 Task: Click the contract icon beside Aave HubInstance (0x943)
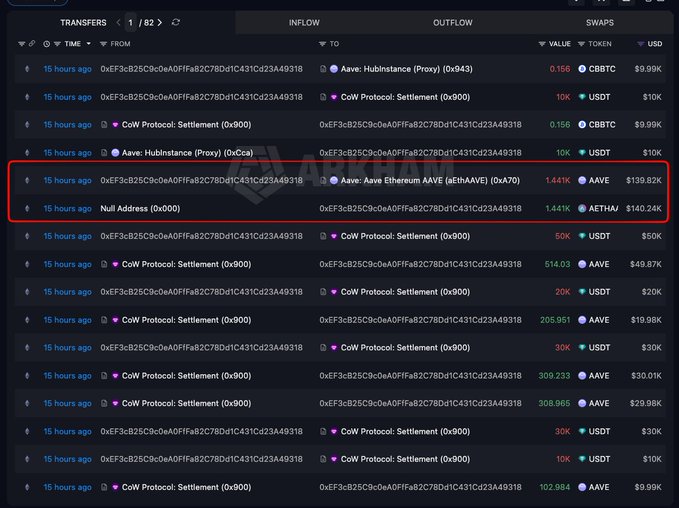pyautogui.click(x=323, y=69)
